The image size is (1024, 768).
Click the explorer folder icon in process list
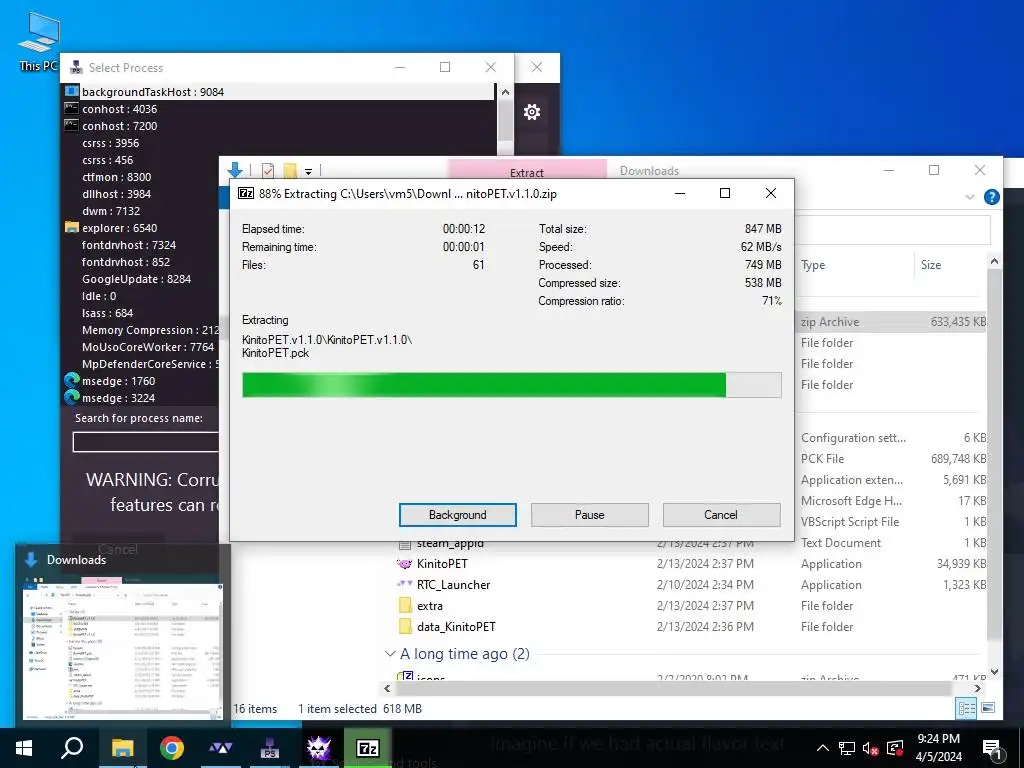[x=72, y=228]
